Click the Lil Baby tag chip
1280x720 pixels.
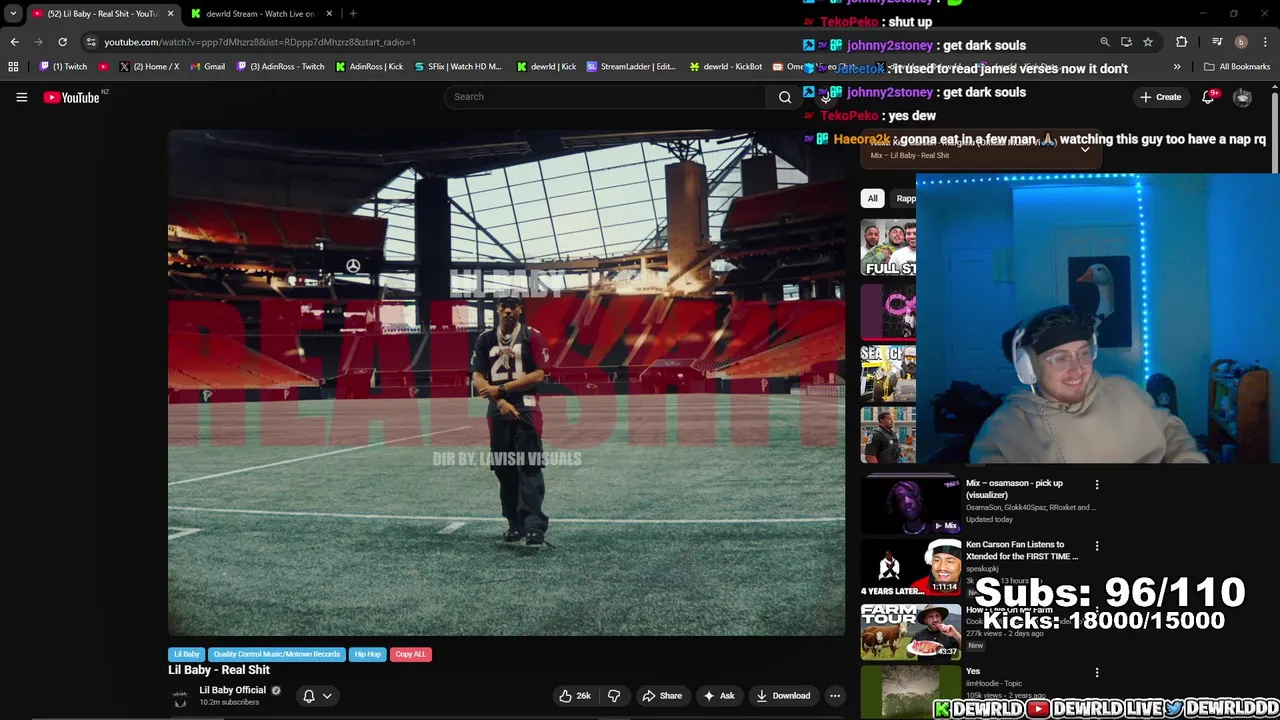click(x=186, y=654)
